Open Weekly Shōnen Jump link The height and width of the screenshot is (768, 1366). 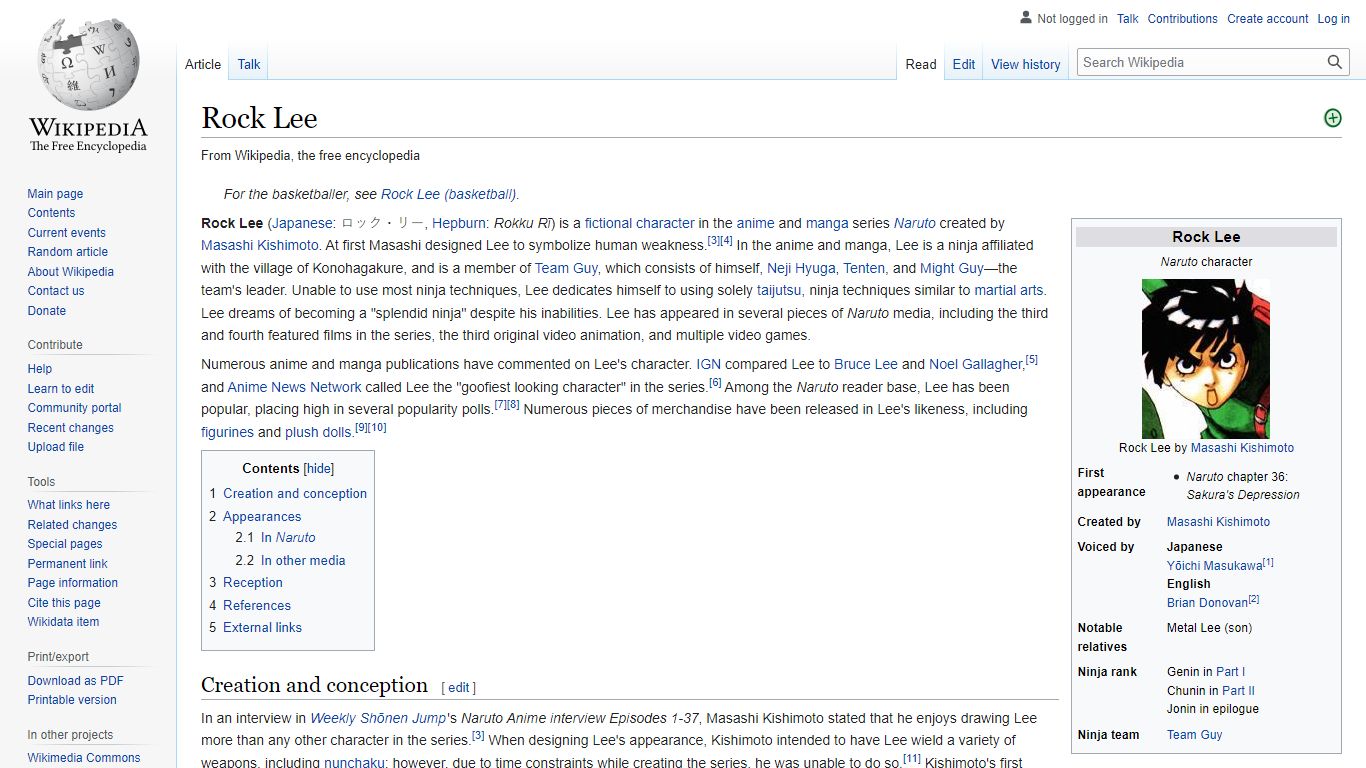(x=378, y=718)
